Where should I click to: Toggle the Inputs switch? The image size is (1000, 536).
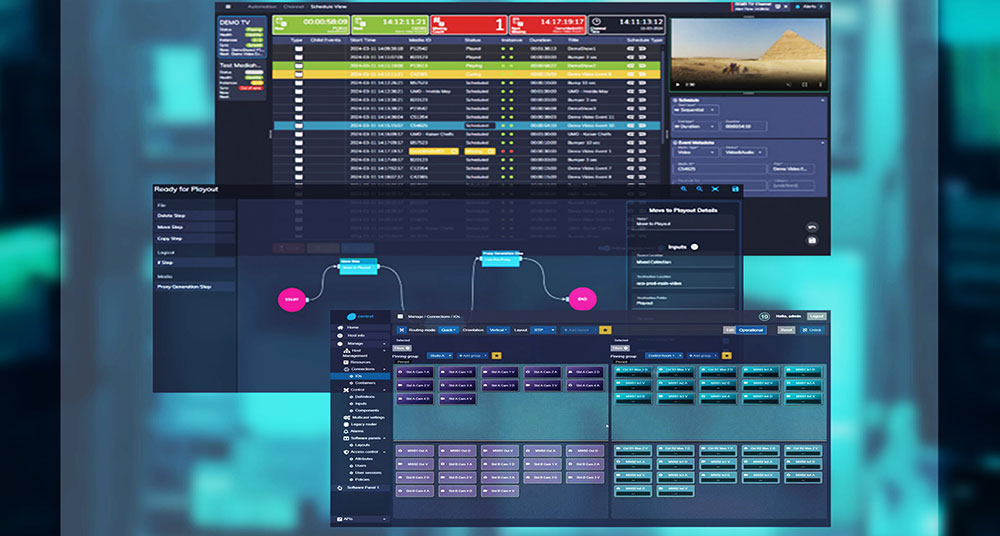click(694, 246)
